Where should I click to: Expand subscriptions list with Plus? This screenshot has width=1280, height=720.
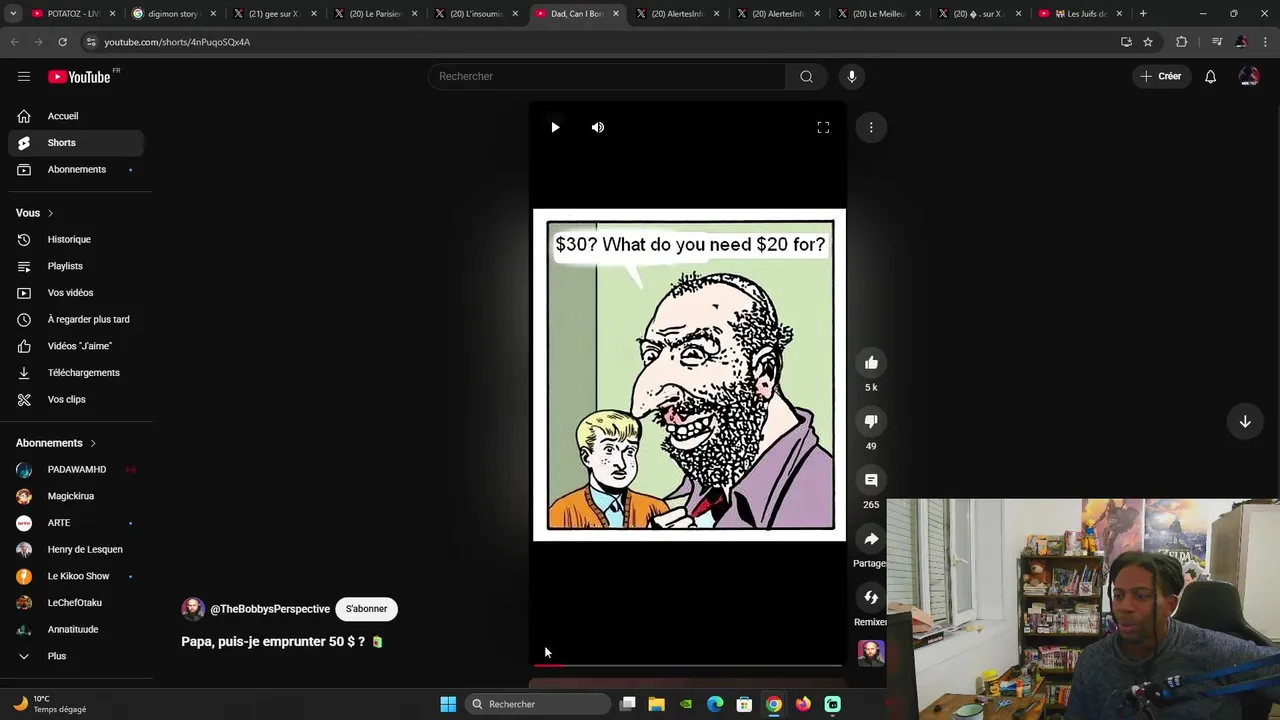pyautogui.click(x=76, y=656)
